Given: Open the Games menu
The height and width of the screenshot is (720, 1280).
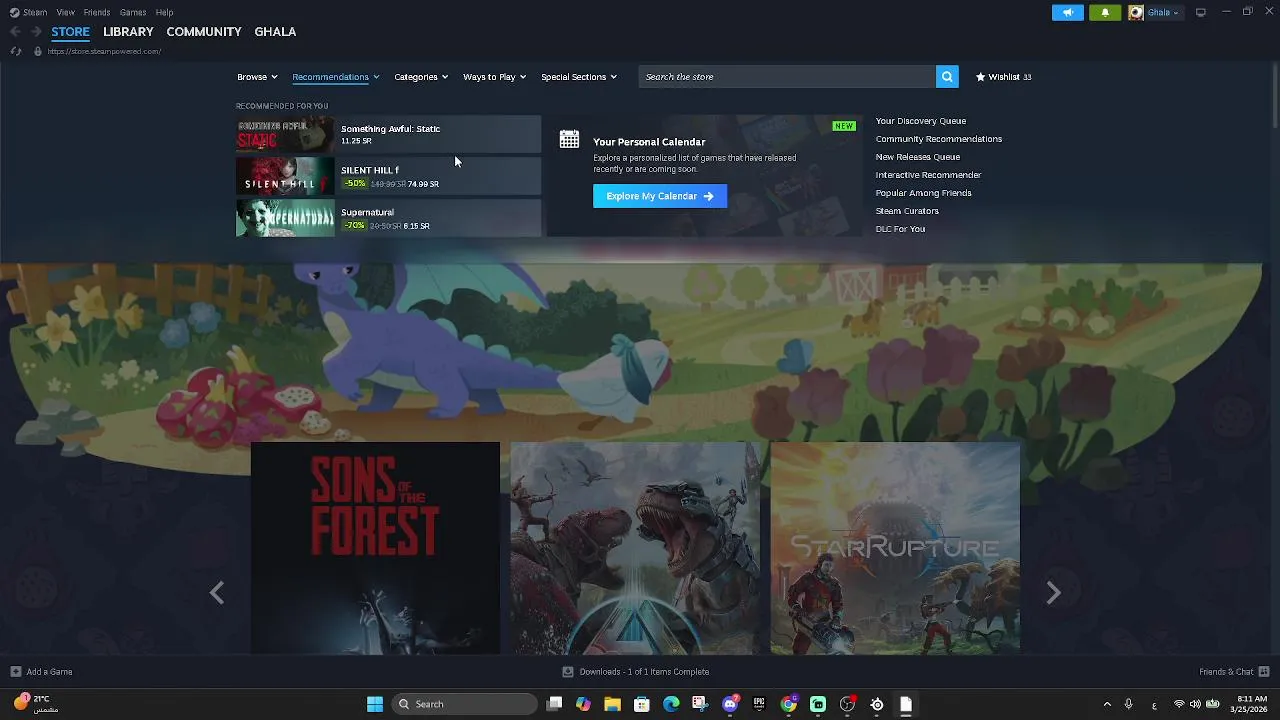Looking at the screenshot, I should pos(133,12).
